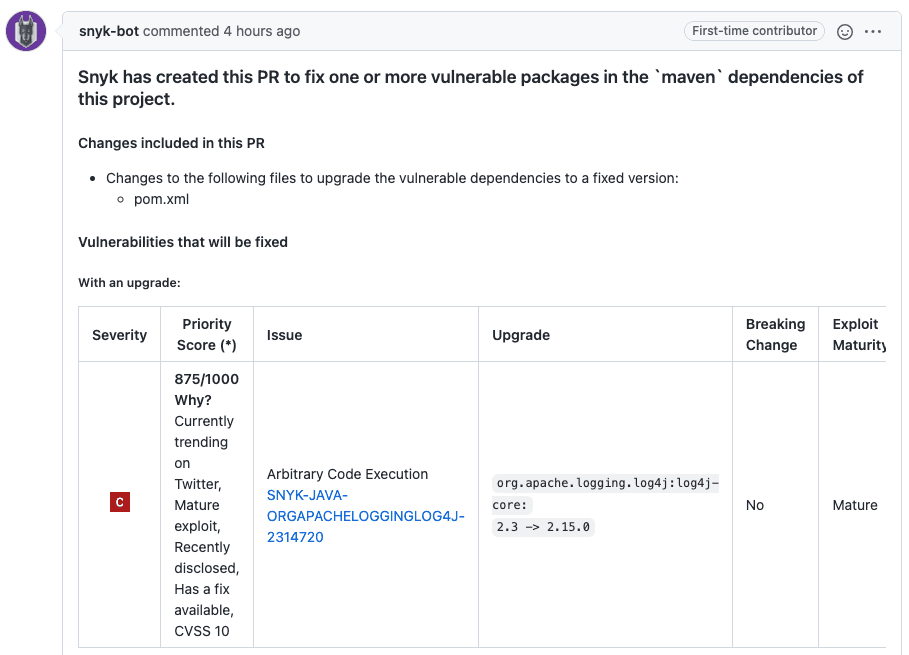Open the emoji reaction picker
This screenshot has width=909, height=655.
click(x=846, y=31)
